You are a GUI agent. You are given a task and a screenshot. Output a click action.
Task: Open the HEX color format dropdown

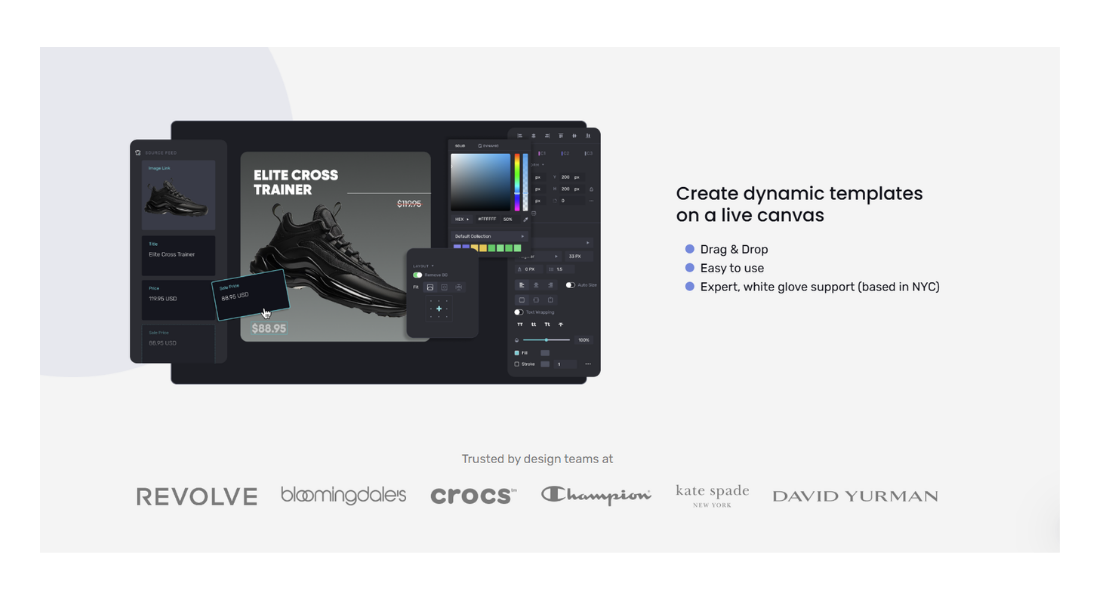pyautogui.click(x=461, y=219)
